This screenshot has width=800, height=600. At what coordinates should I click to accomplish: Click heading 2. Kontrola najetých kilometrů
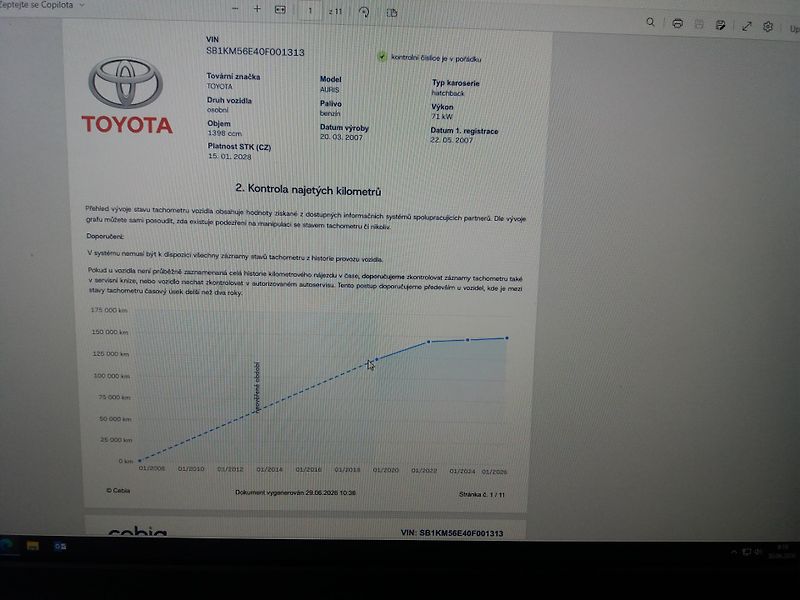tap(308, 190)
